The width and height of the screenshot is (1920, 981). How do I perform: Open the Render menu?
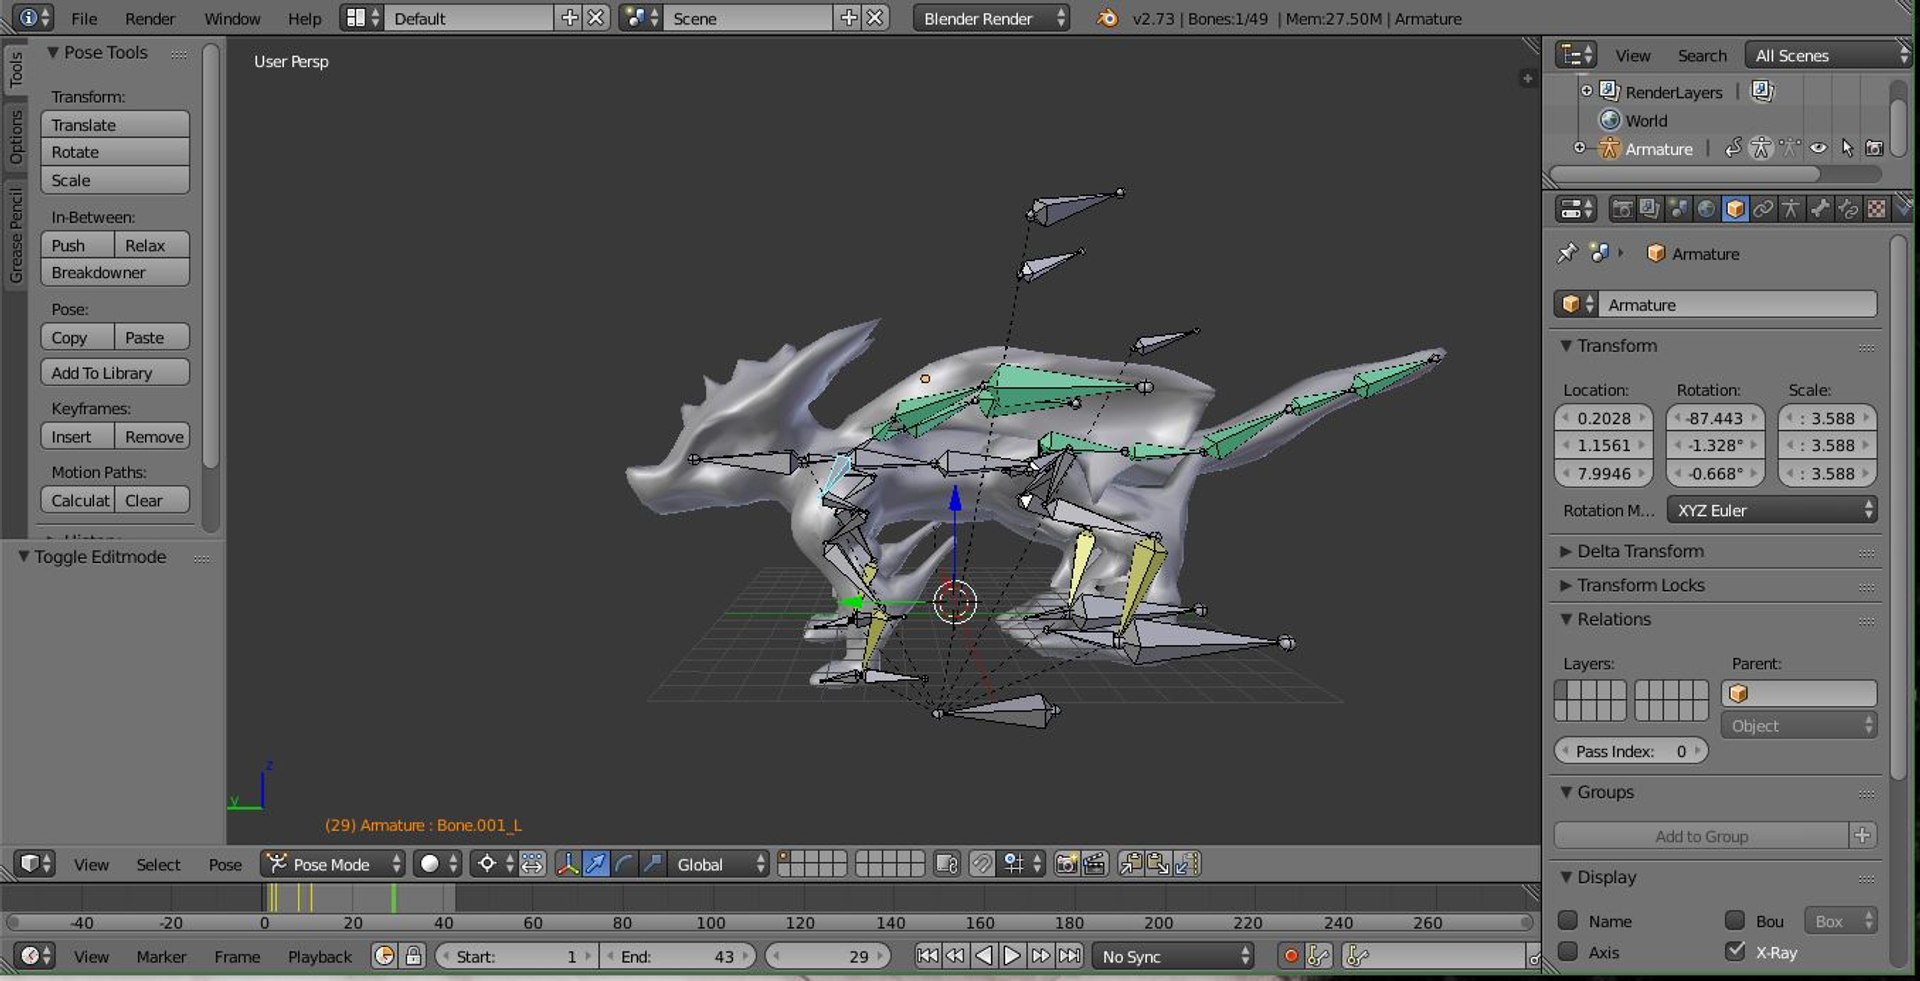click(150, 18)
